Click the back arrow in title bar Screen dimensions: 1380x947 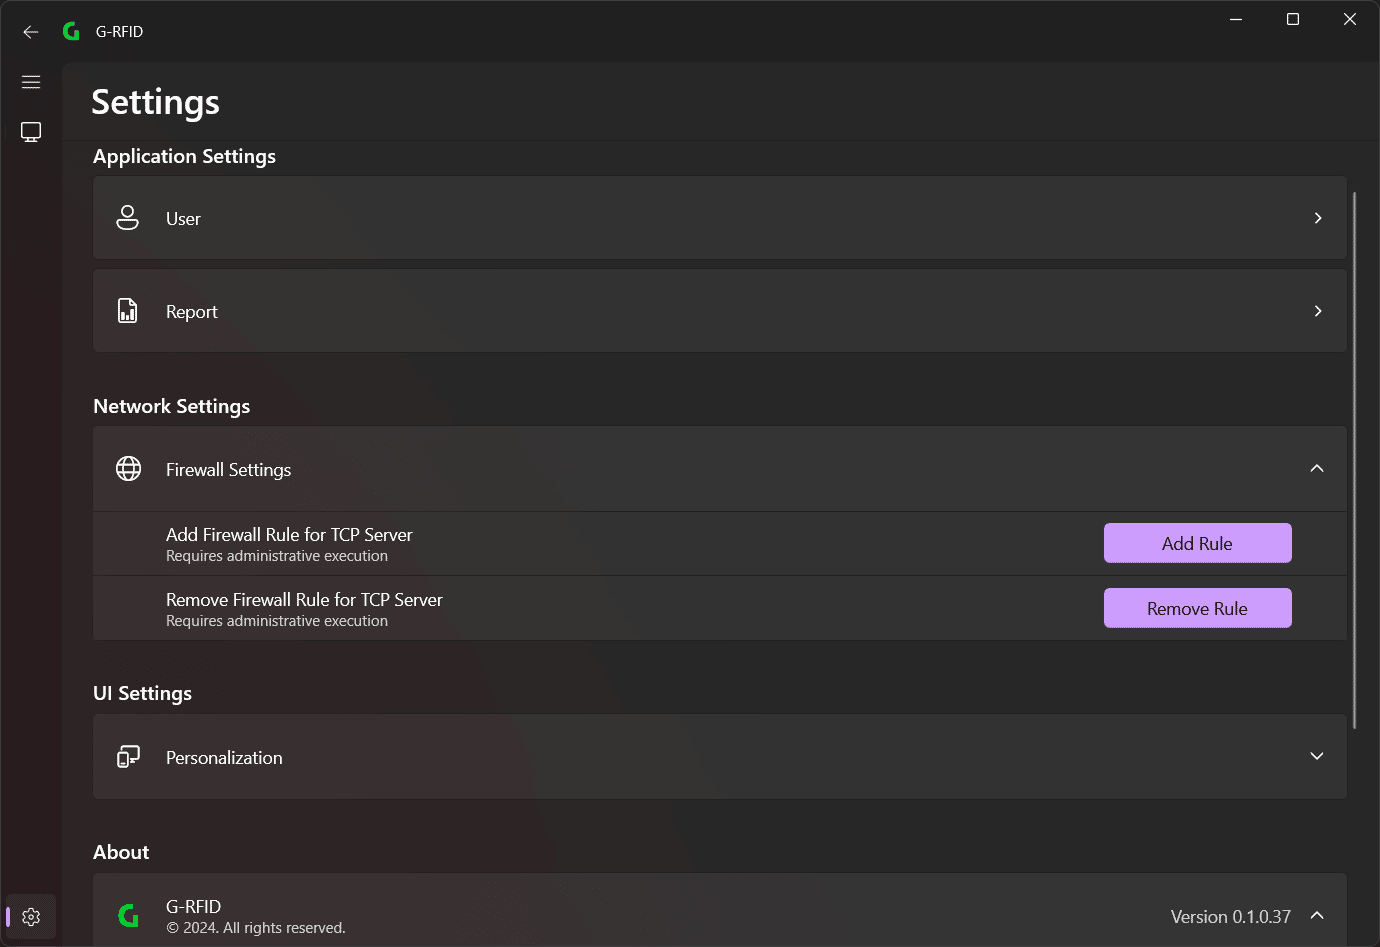coord(31,32)
